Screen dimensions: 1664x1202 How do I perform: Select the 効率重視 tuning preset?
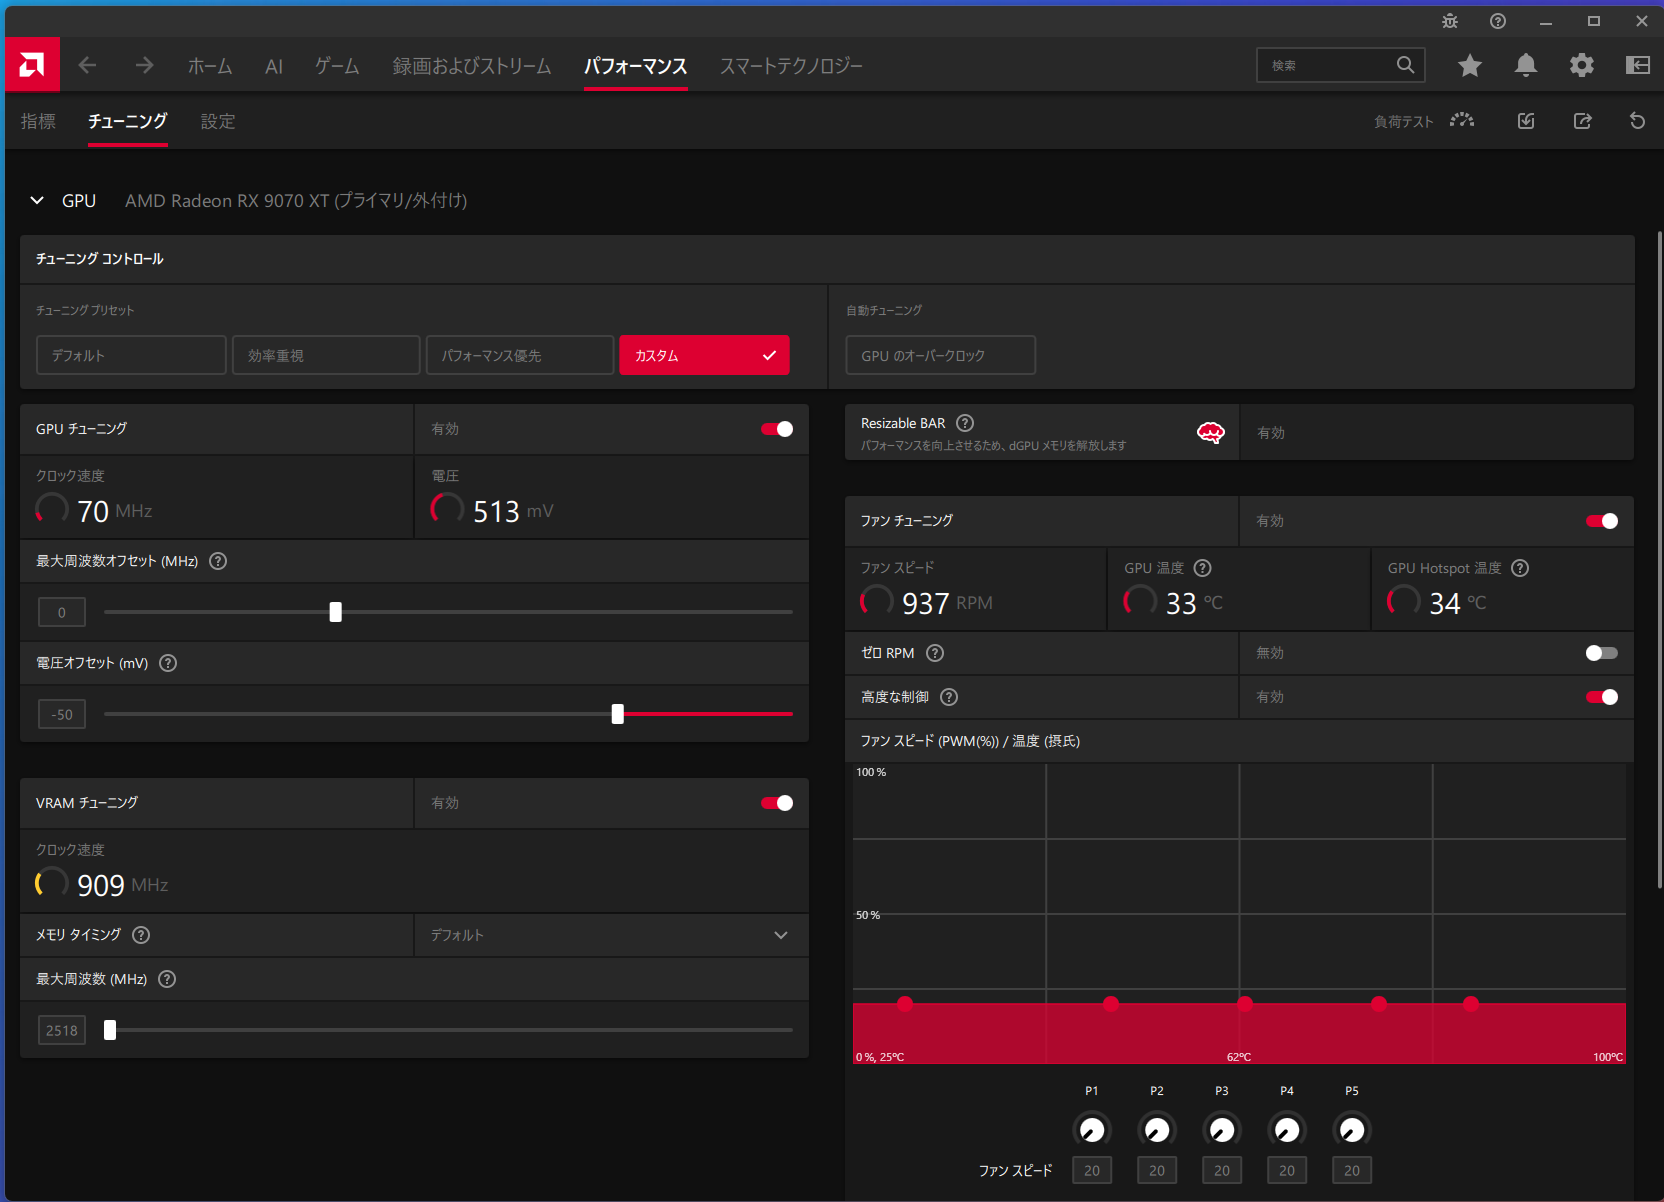(x=326, y=355)
